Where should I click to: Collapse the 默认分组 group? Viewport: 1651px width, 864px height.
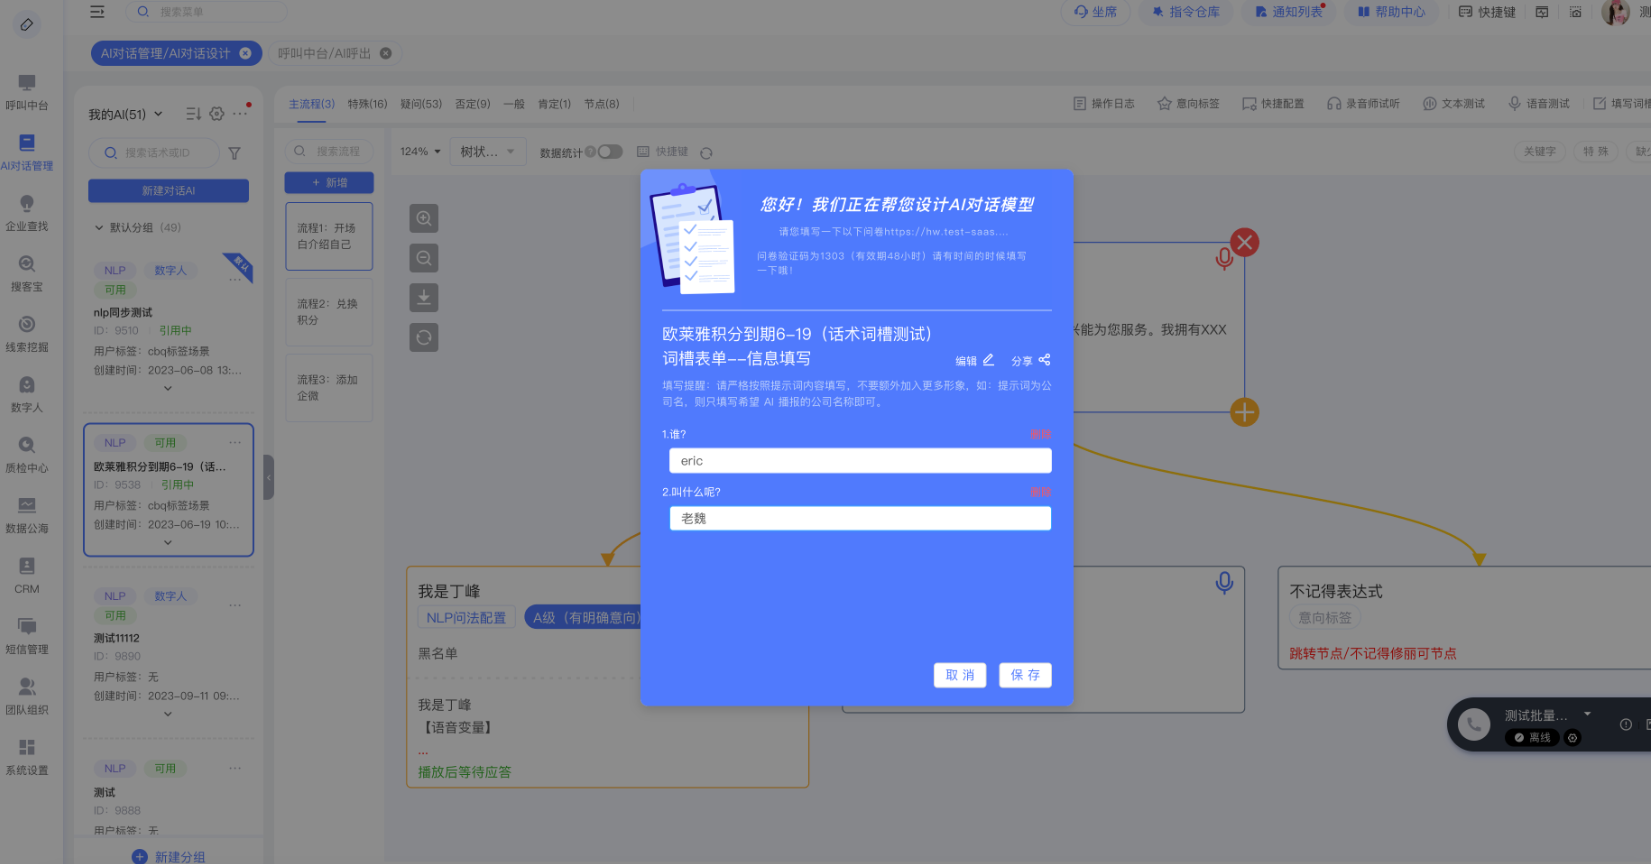99,228
